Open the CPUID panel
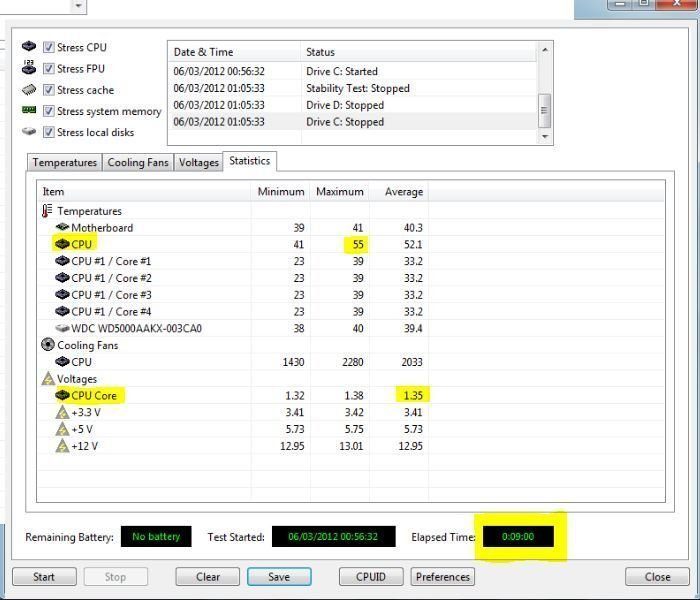Screen dimensions: 700x600 (371, 577)
